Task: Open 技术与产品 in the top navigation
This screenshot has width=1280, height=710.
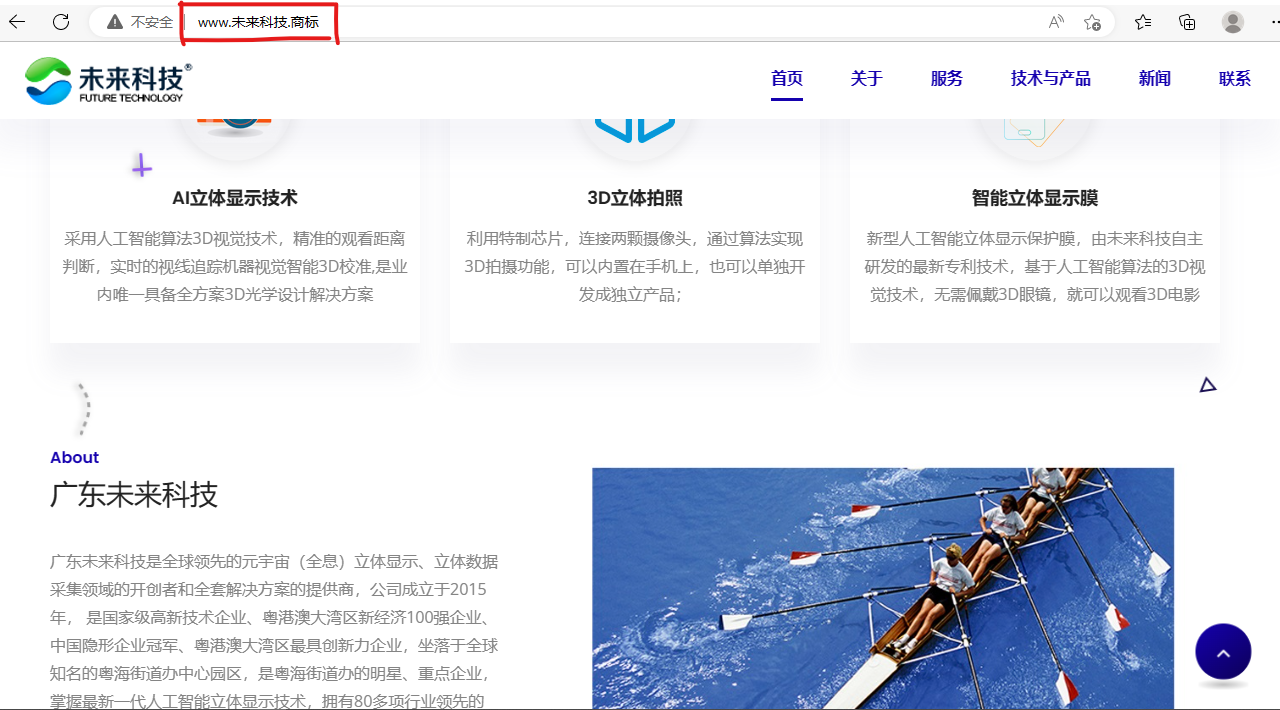Action: (x=1051, y=79)
